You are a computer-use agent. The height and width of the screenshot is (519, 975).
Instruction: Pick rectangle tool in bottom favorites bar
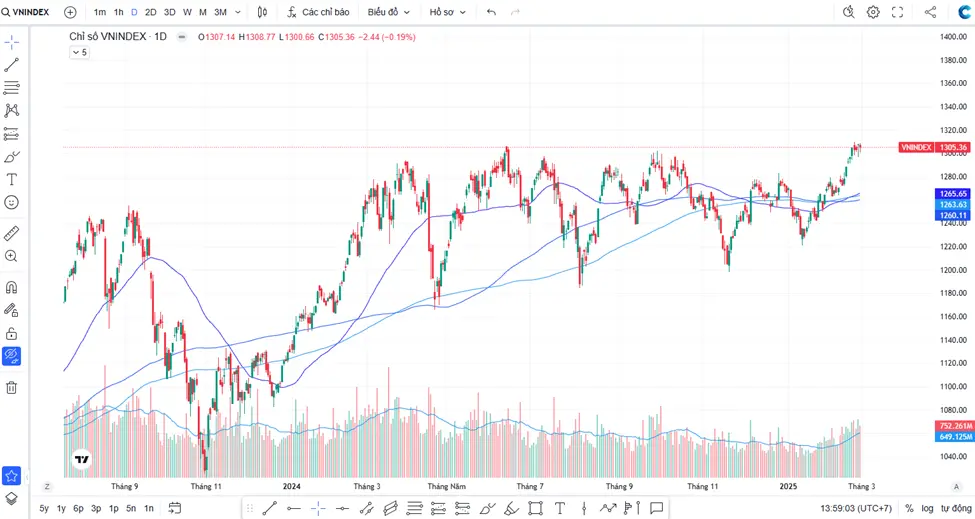(535, 508)
